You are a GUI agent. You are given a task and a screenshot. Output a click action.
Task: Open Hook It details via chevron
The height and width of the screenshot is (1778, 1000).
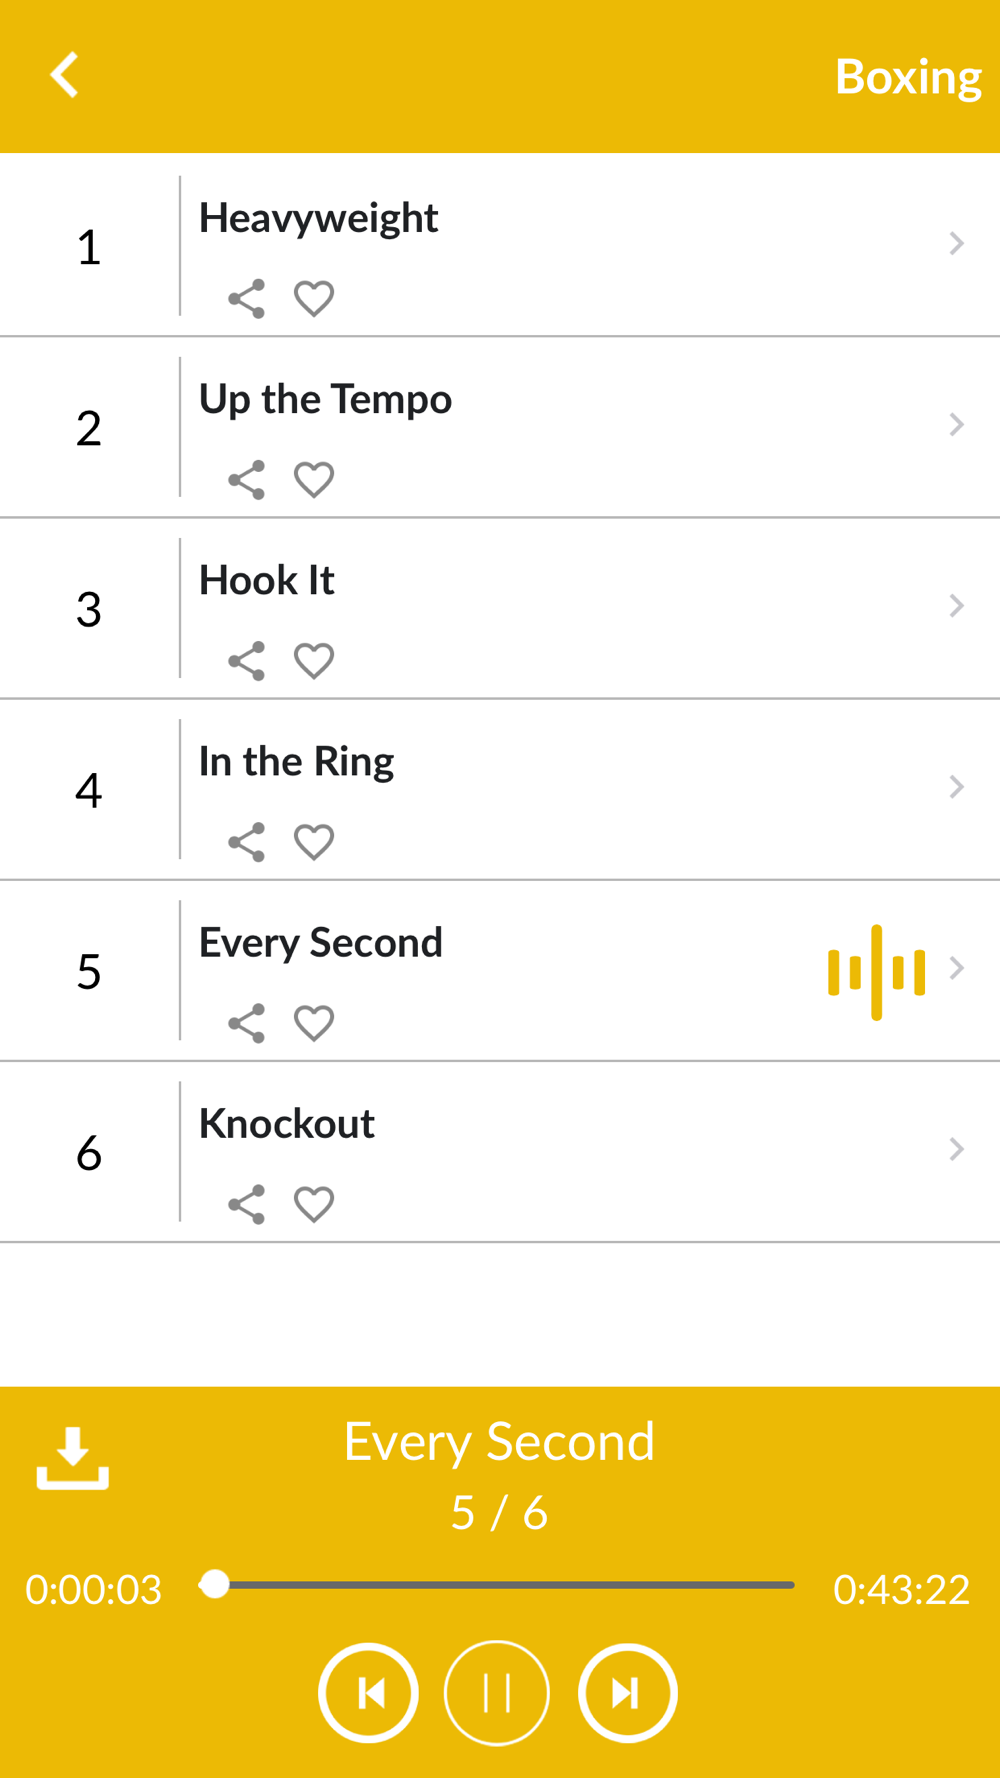(957, 605)
